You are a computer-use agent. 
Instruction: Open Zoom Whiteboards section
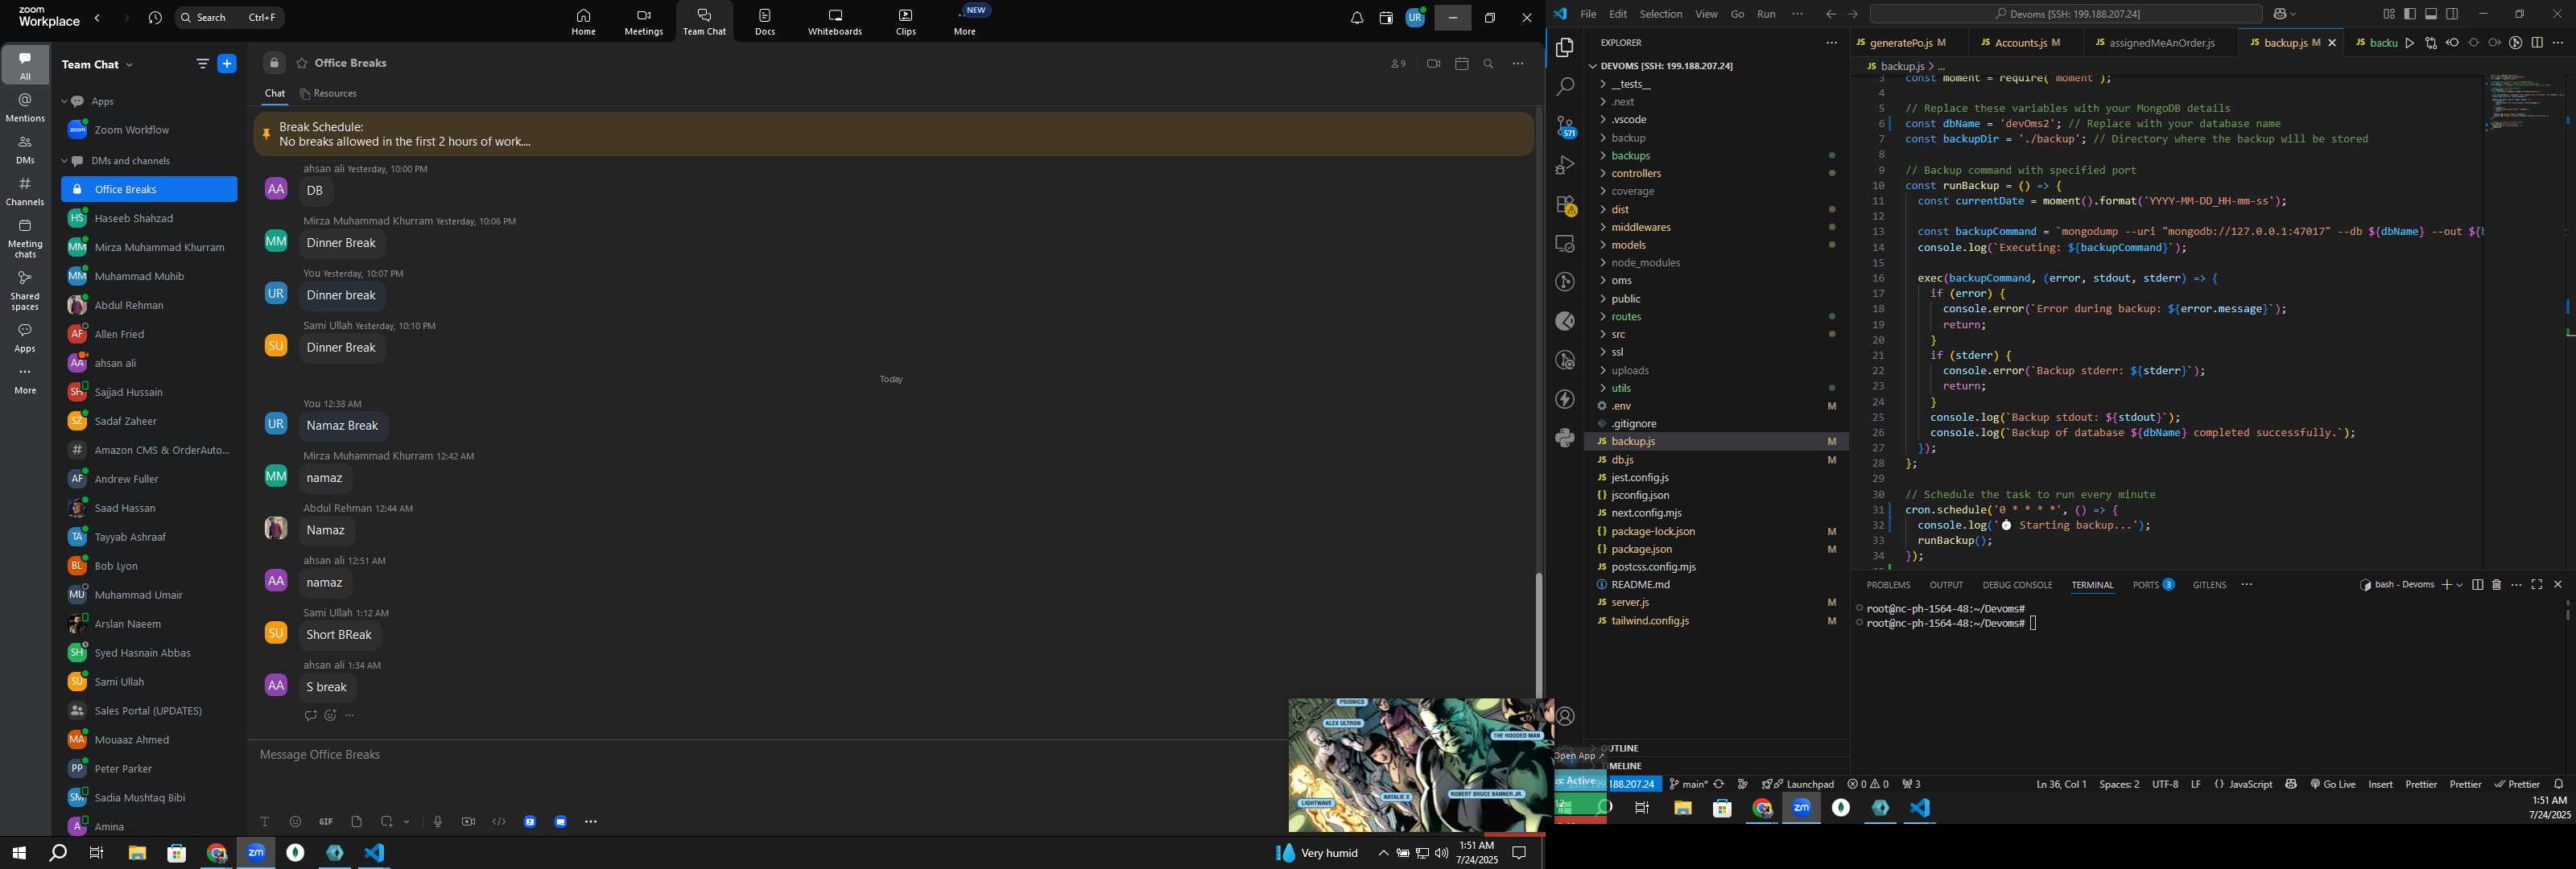[x=835, y=21]
